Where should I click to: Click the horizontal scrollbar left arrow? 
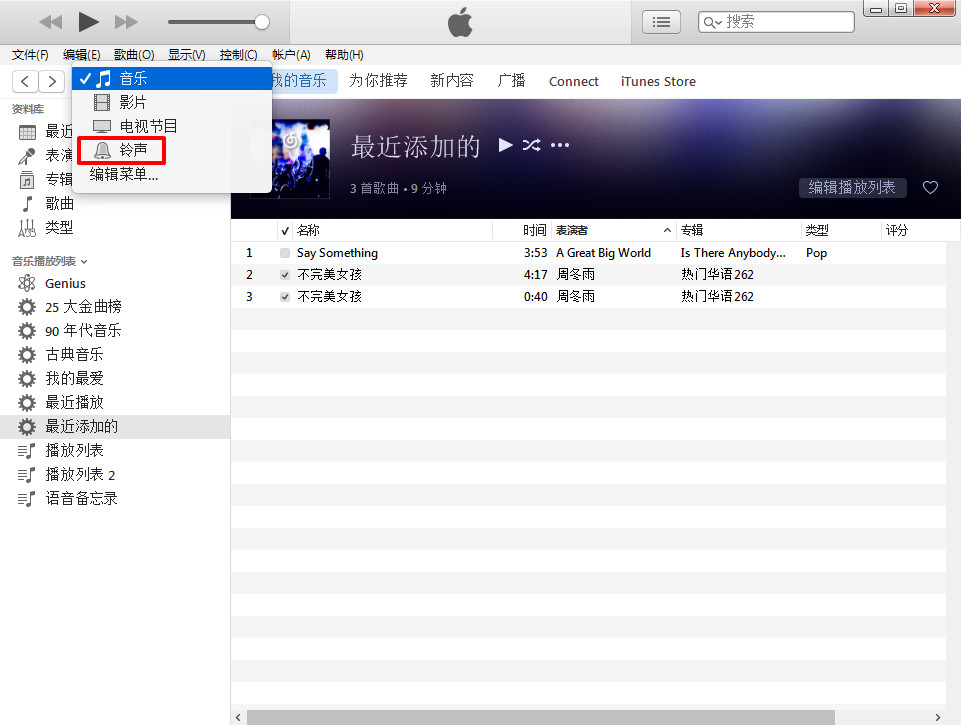(x=238, y=717)
